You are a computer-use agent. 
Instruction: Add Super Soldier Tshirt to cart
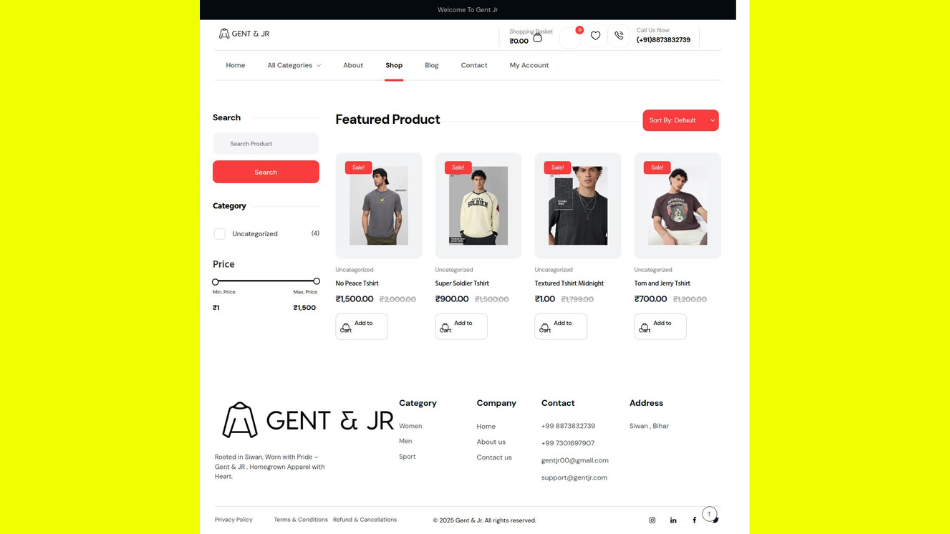(x=461, y=326)
